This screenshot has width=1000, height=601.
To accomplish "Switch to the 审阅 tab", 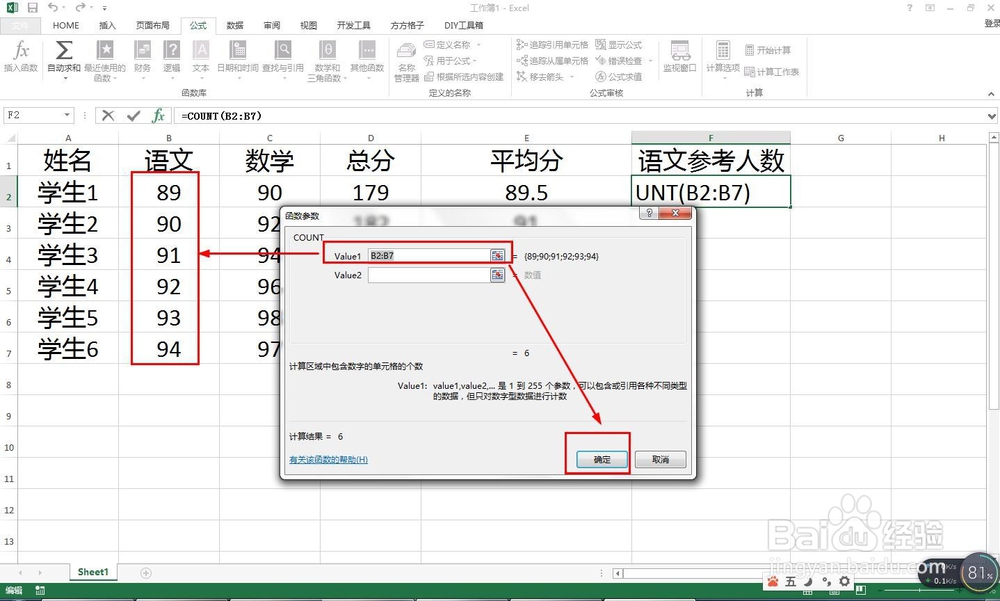I will (x=272, y=26).
